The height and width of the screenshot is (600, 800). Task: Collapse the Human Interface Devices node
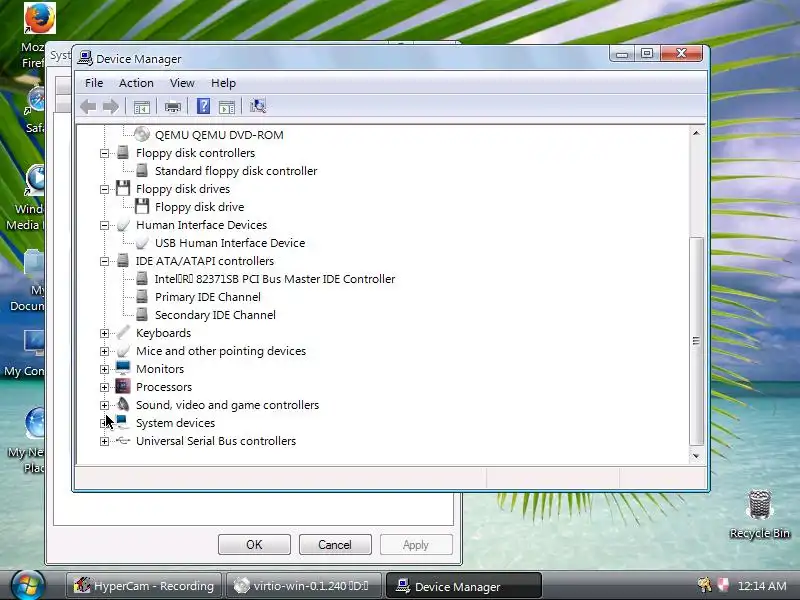[104, 225]
